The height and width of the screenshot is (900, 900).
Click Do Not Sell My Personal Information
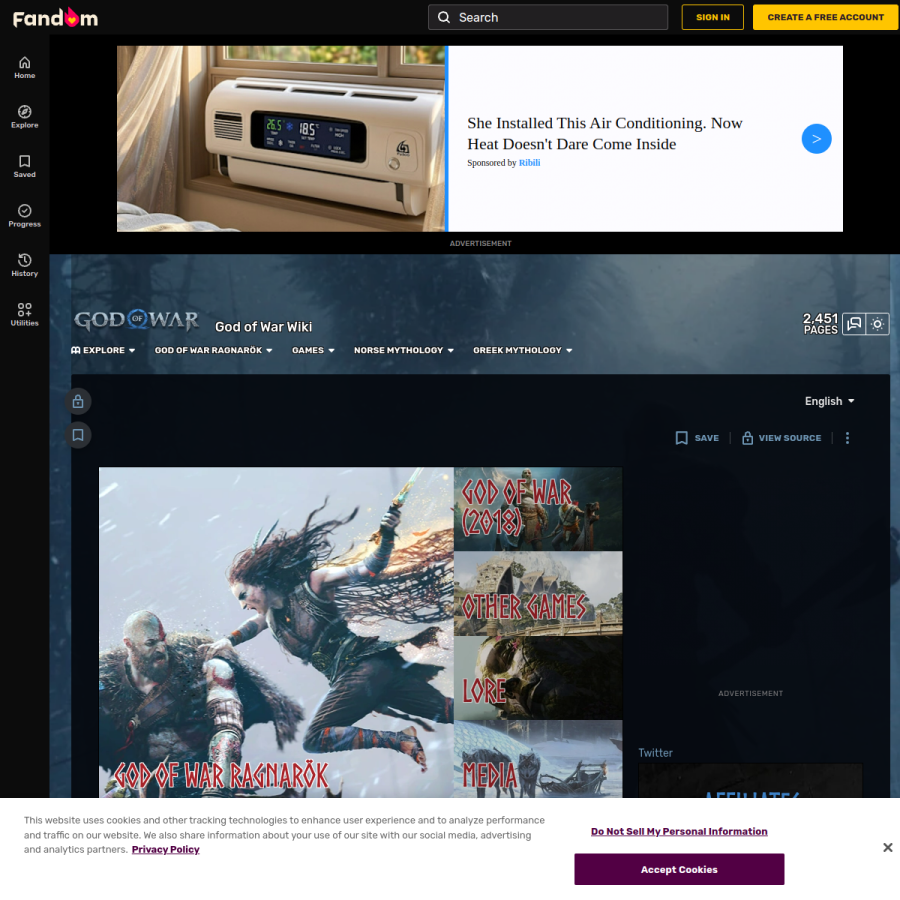(679, 831)
